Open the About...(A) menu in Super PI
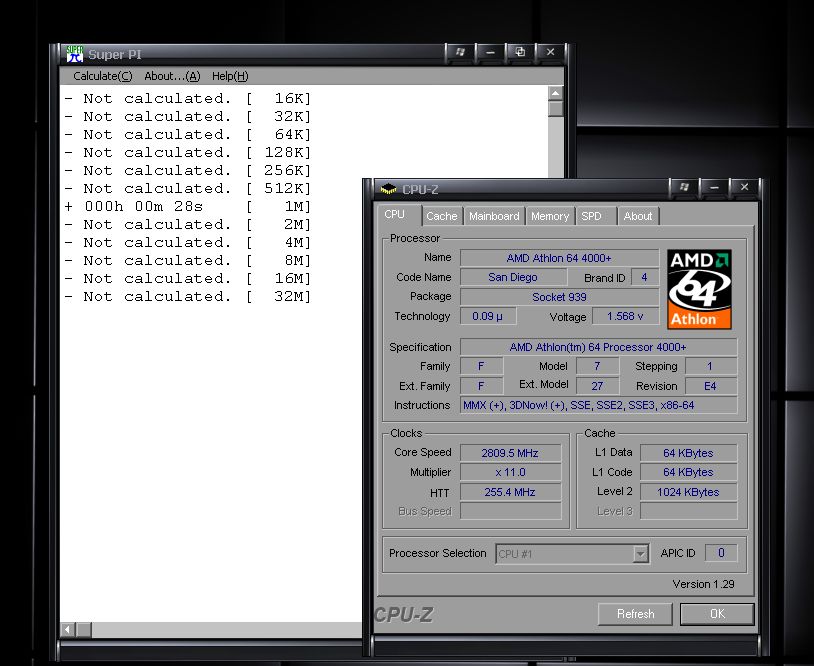 tap(172, 76)
